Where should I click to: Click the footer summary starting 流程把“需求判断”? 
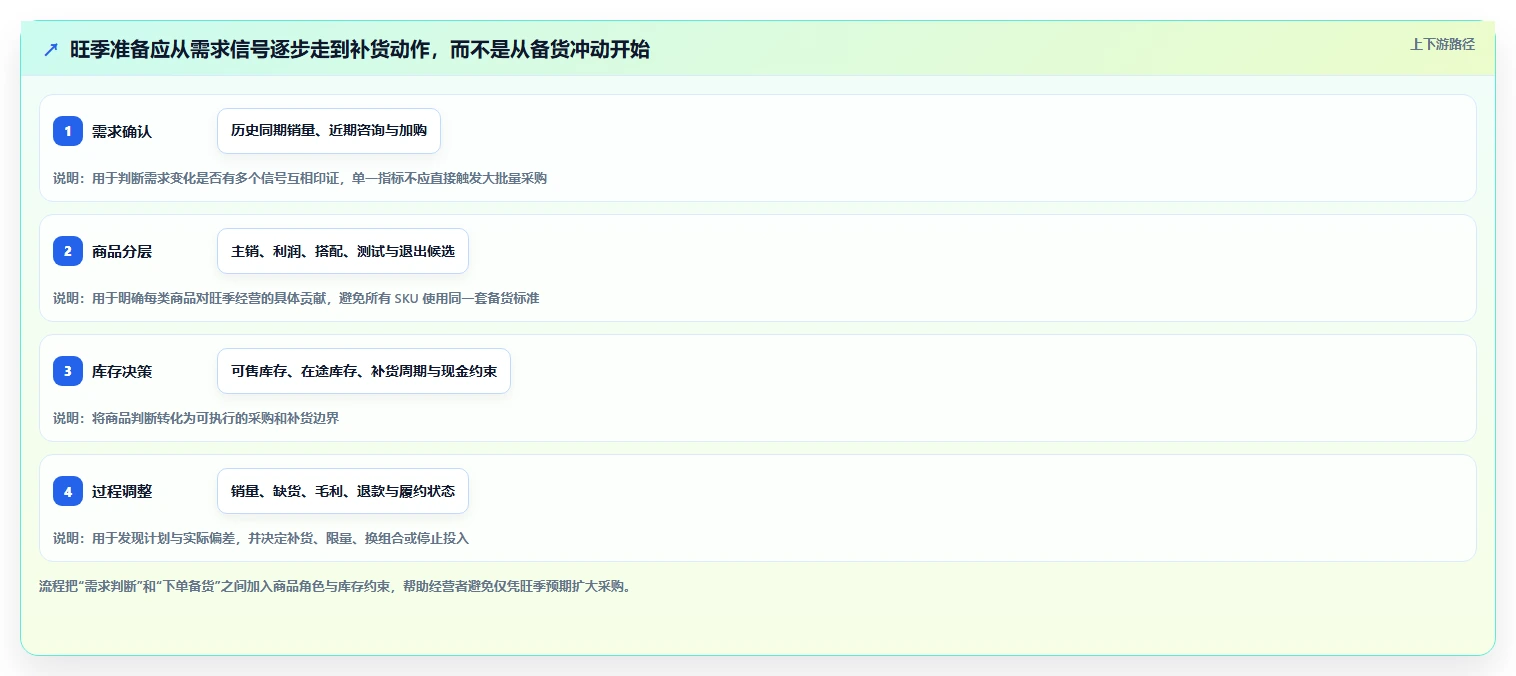335,586
